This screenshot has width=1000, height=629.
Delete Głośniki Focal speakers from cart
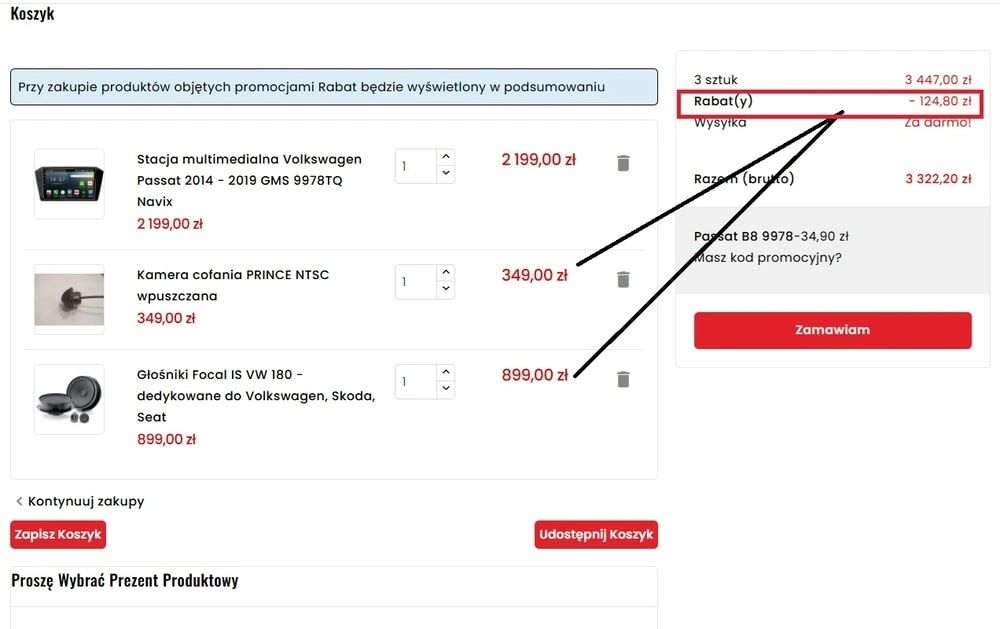coord(623,379)
